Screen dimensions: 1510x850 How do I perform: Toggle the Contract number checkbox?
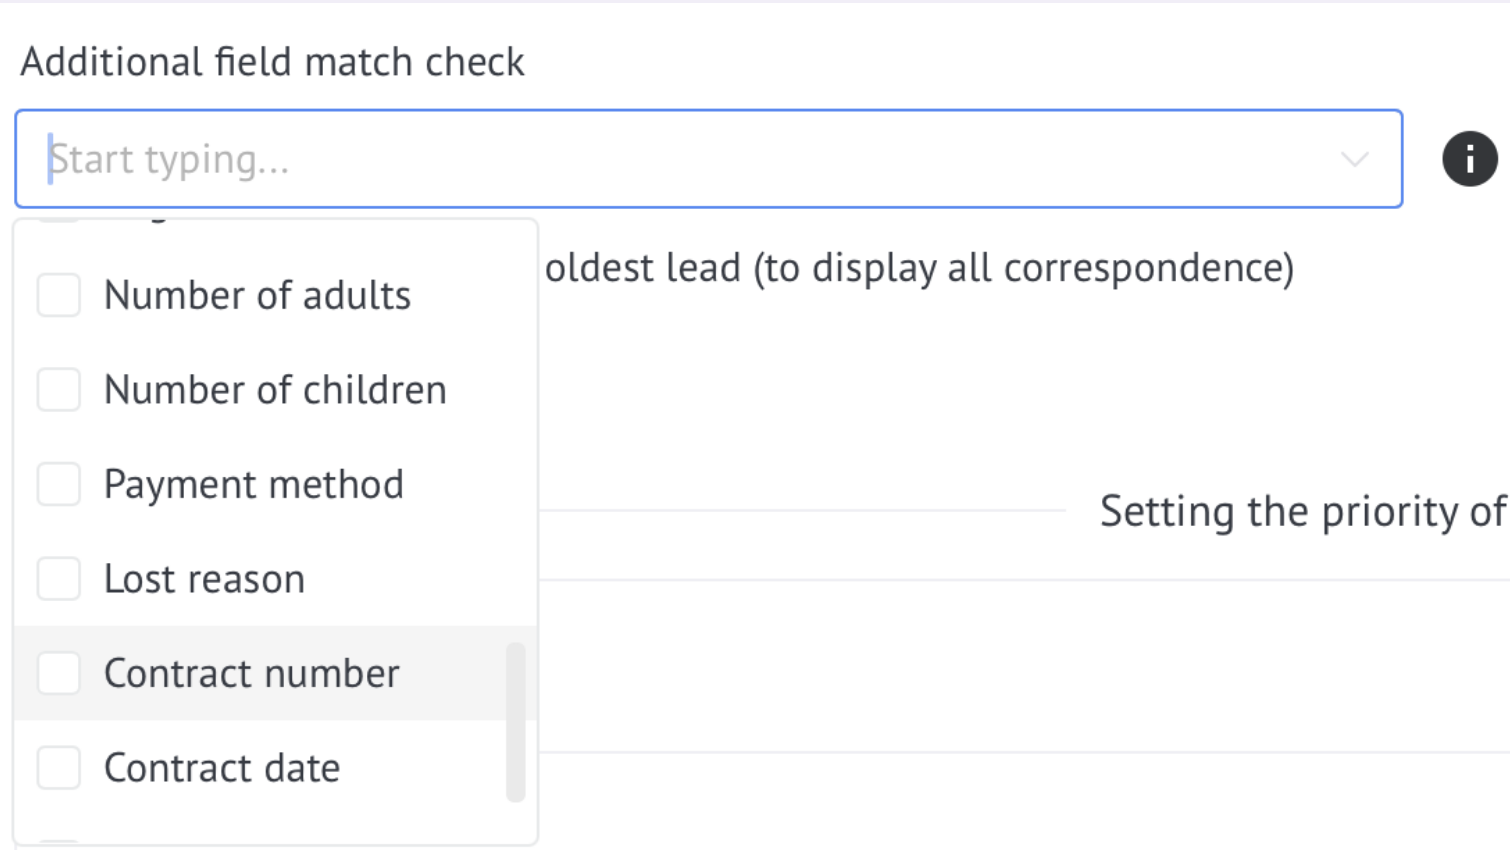click(59, 673)
